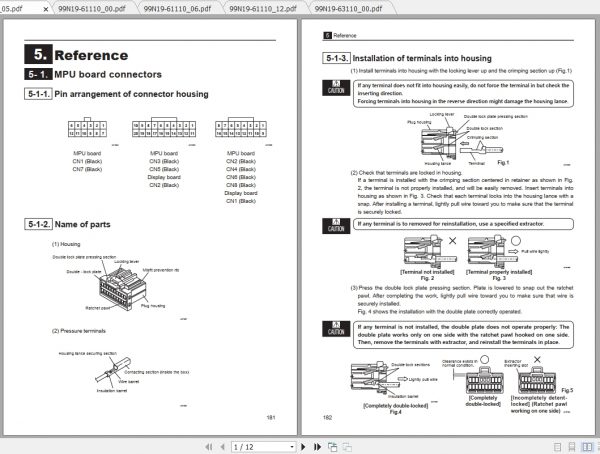
Task: Switch to 99N19-61110_06.pdf tab
Action: 177,8
